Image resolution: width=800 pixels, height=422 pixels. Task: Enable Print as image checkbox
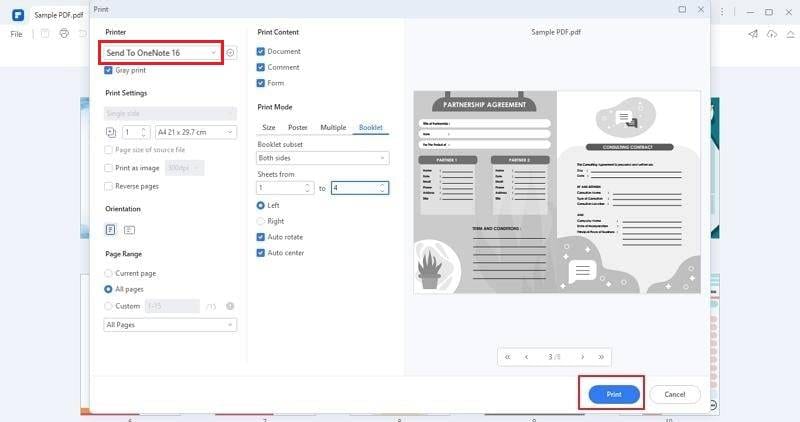point(108,168)
